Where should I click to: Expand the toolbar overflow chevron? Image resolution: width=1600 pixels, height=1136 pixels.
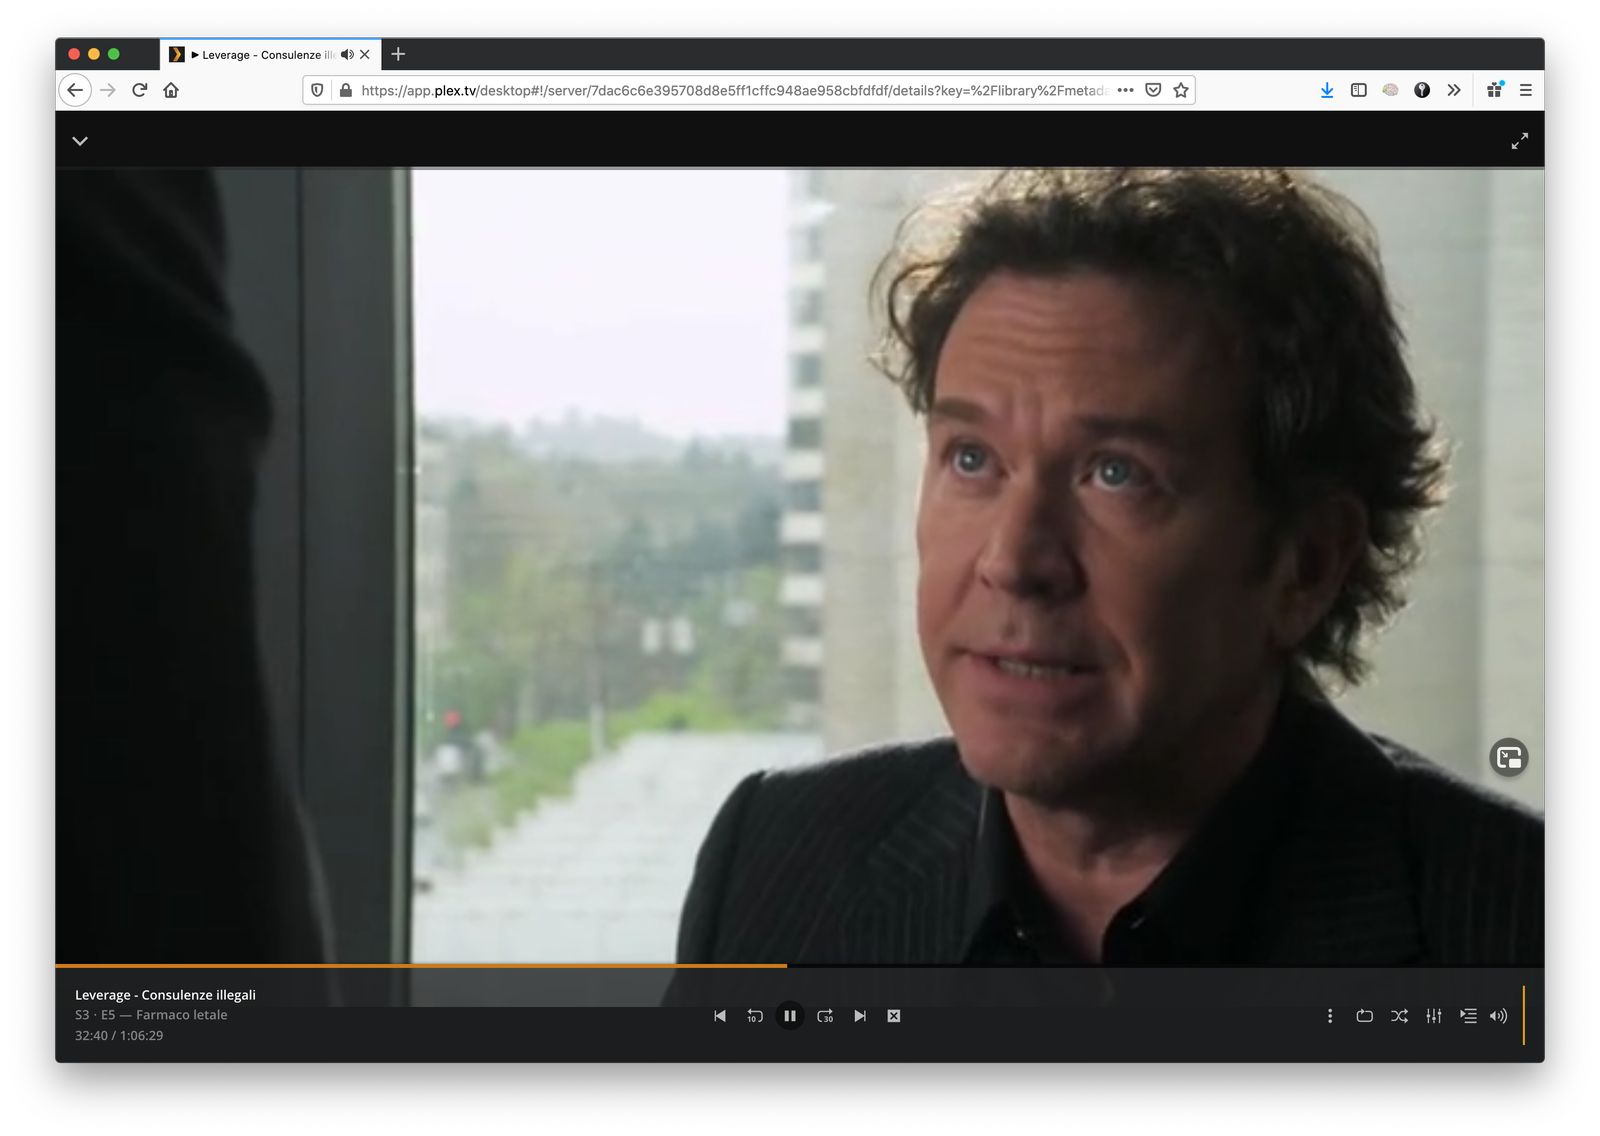click(1454, 90)
